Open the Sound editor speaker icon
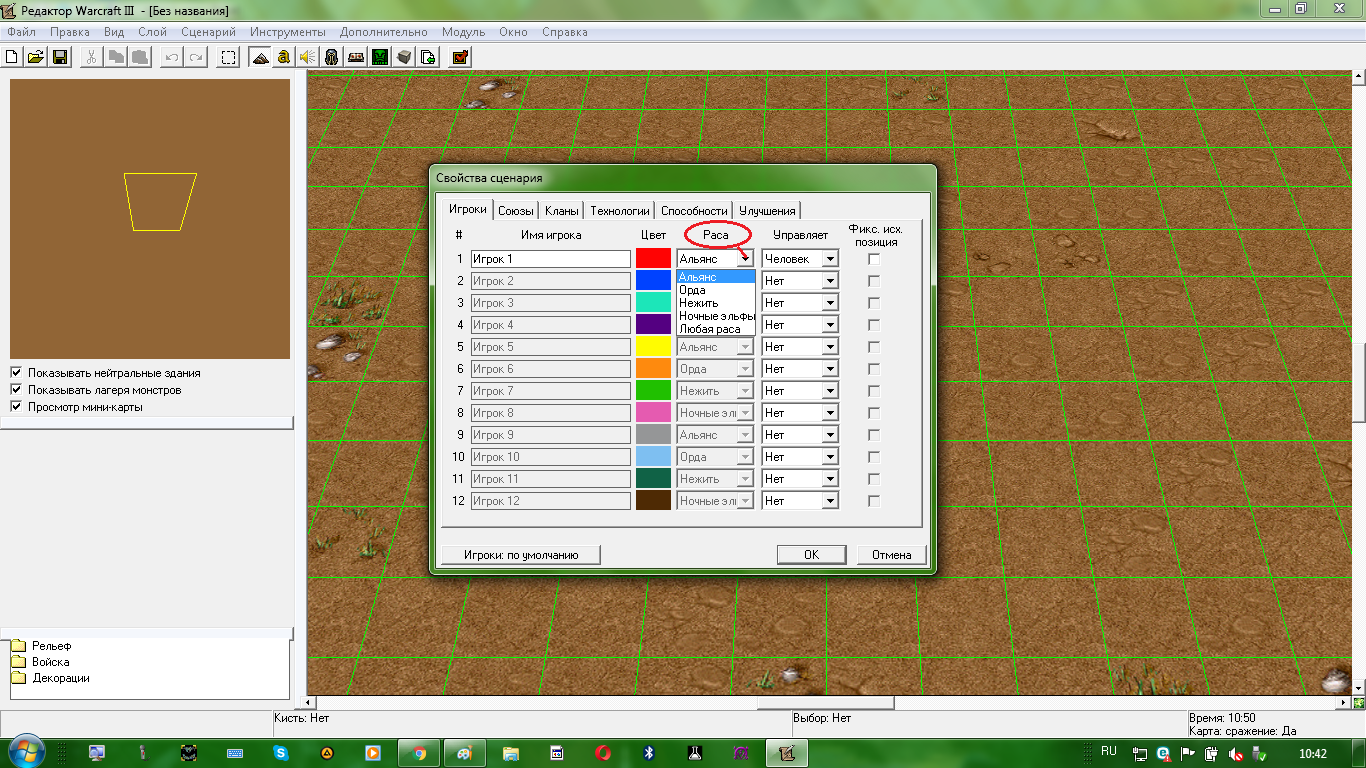Image resolution: width=1366 pixels, height=768 pixels. tap(308, 57)
